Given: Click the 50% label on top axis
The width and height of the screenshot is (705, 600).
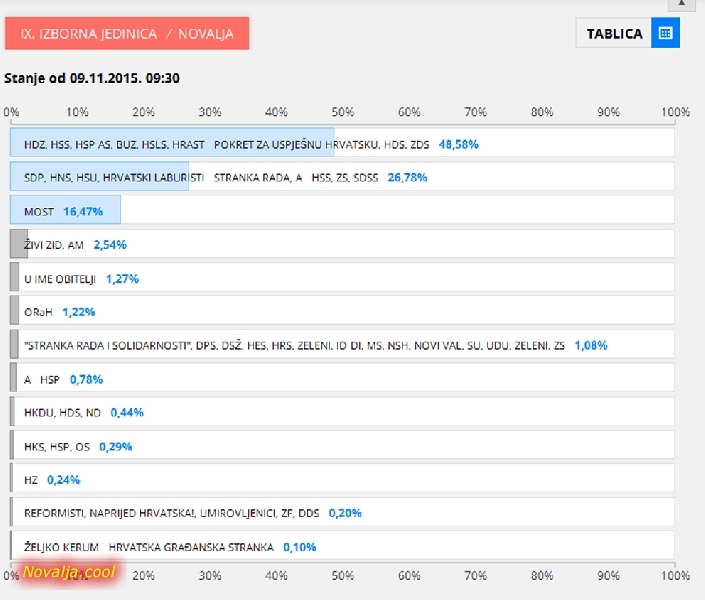Looking at the screenshot, I should click(343, 112).
